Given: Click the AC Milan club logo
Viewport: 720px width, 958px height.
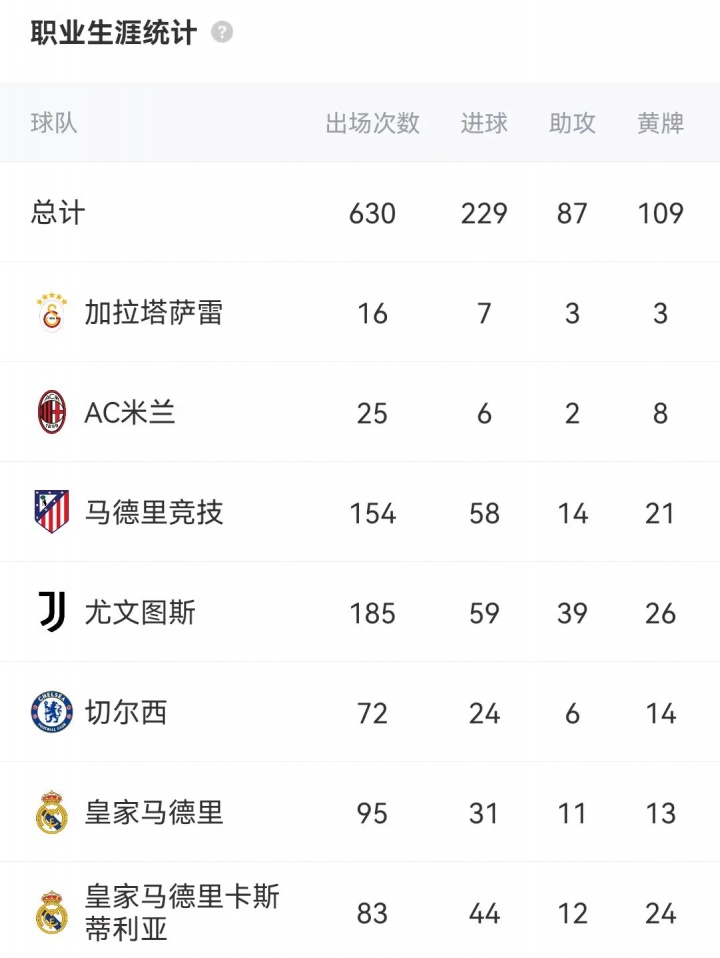Looking at the screenshot, I should pyautogui.click(x=51, y=412).
